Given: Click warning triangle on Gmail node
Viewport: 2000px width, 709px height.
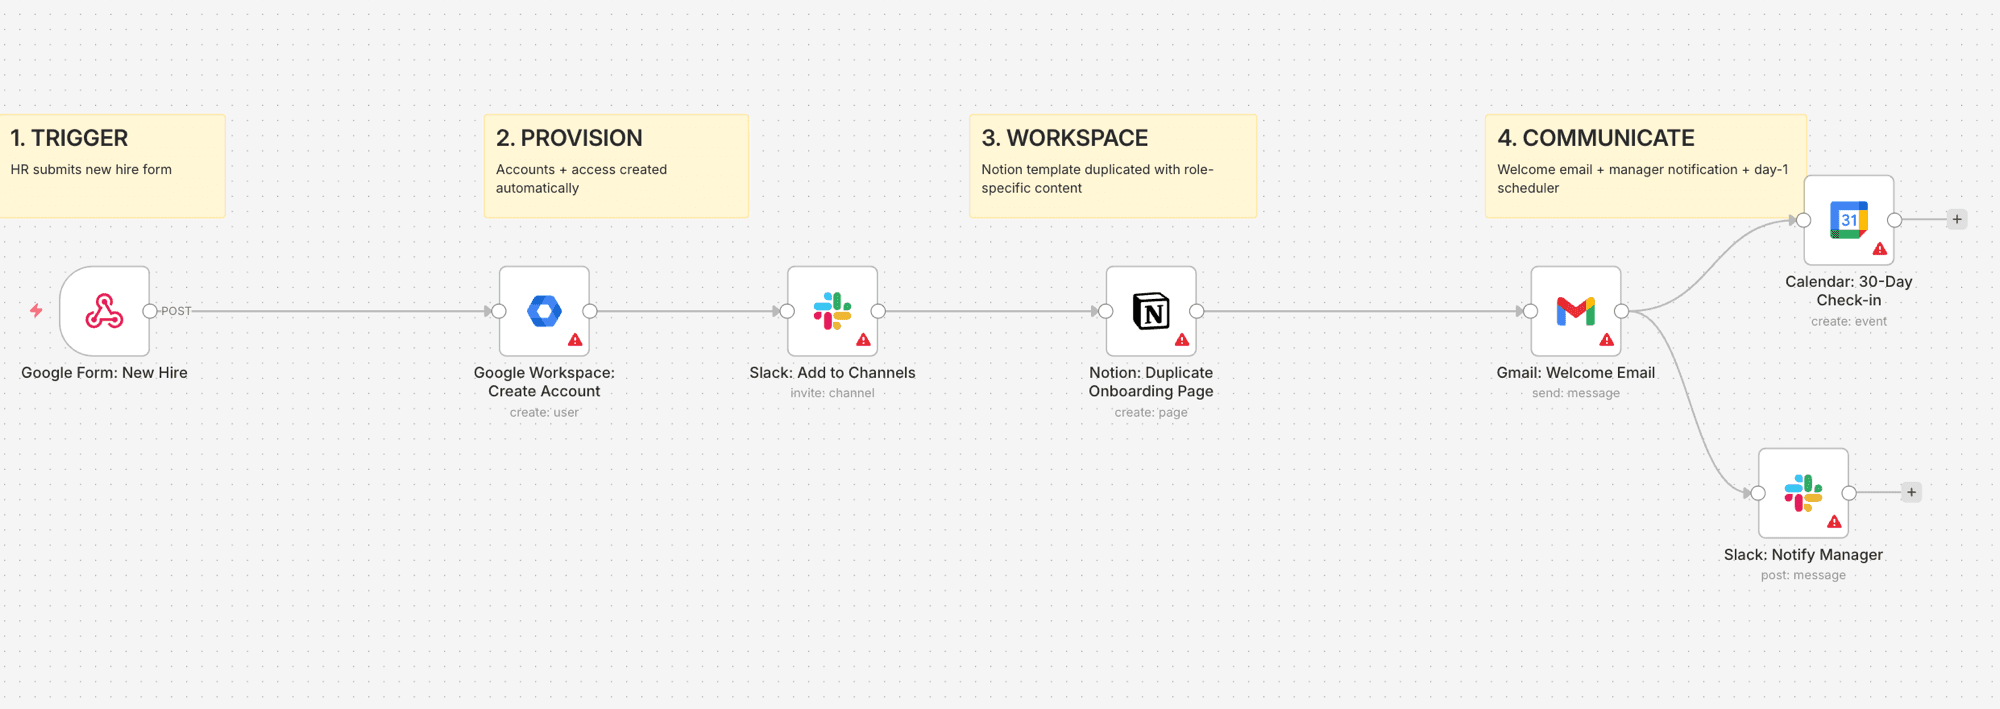Looking at the screenshot, I should (1607, 340).
